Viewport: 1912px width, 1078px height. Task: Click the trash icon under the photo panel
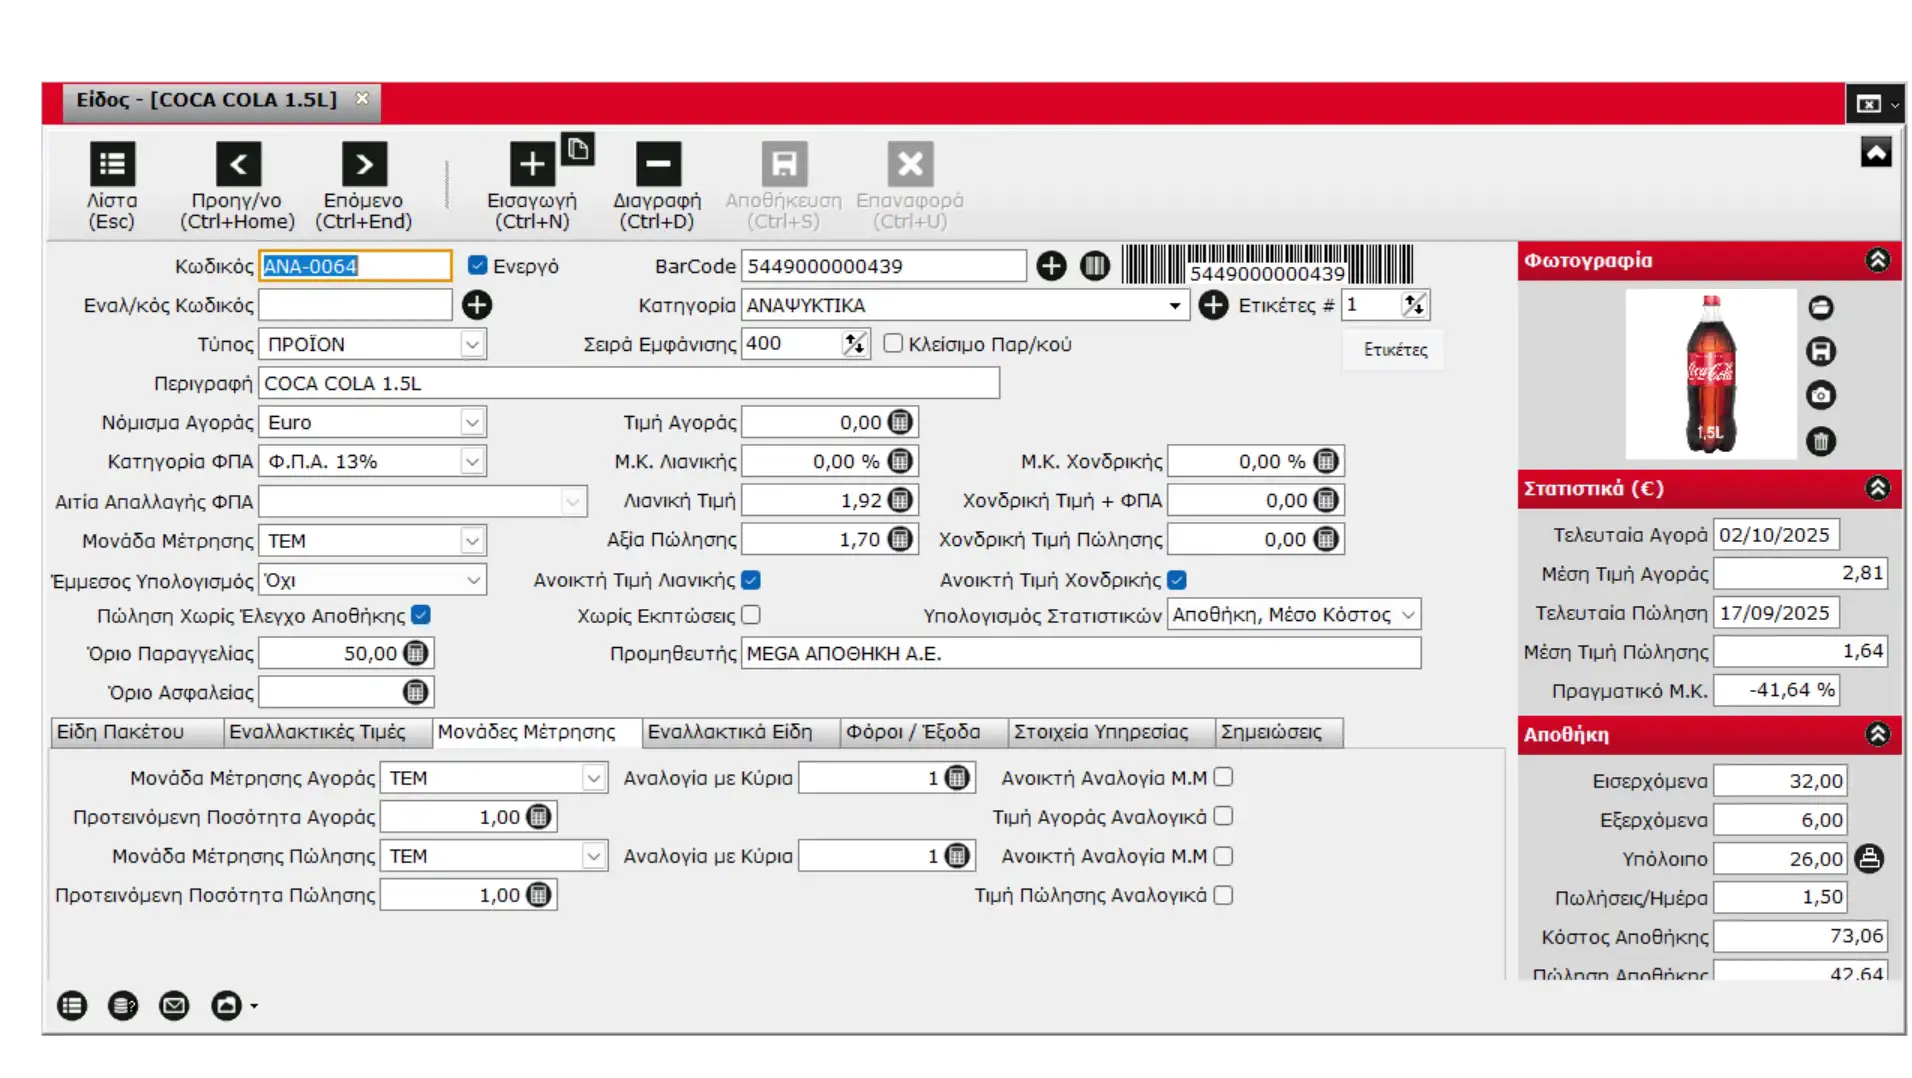pyautogui.click(x=1821, y=441)
